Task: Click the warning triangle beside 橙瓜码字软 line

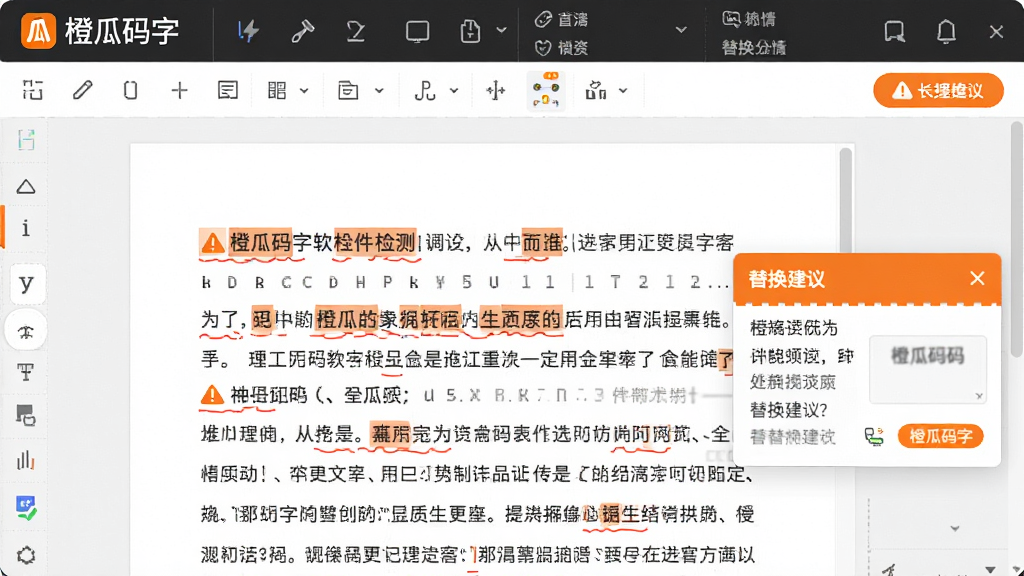Action: 212,243
